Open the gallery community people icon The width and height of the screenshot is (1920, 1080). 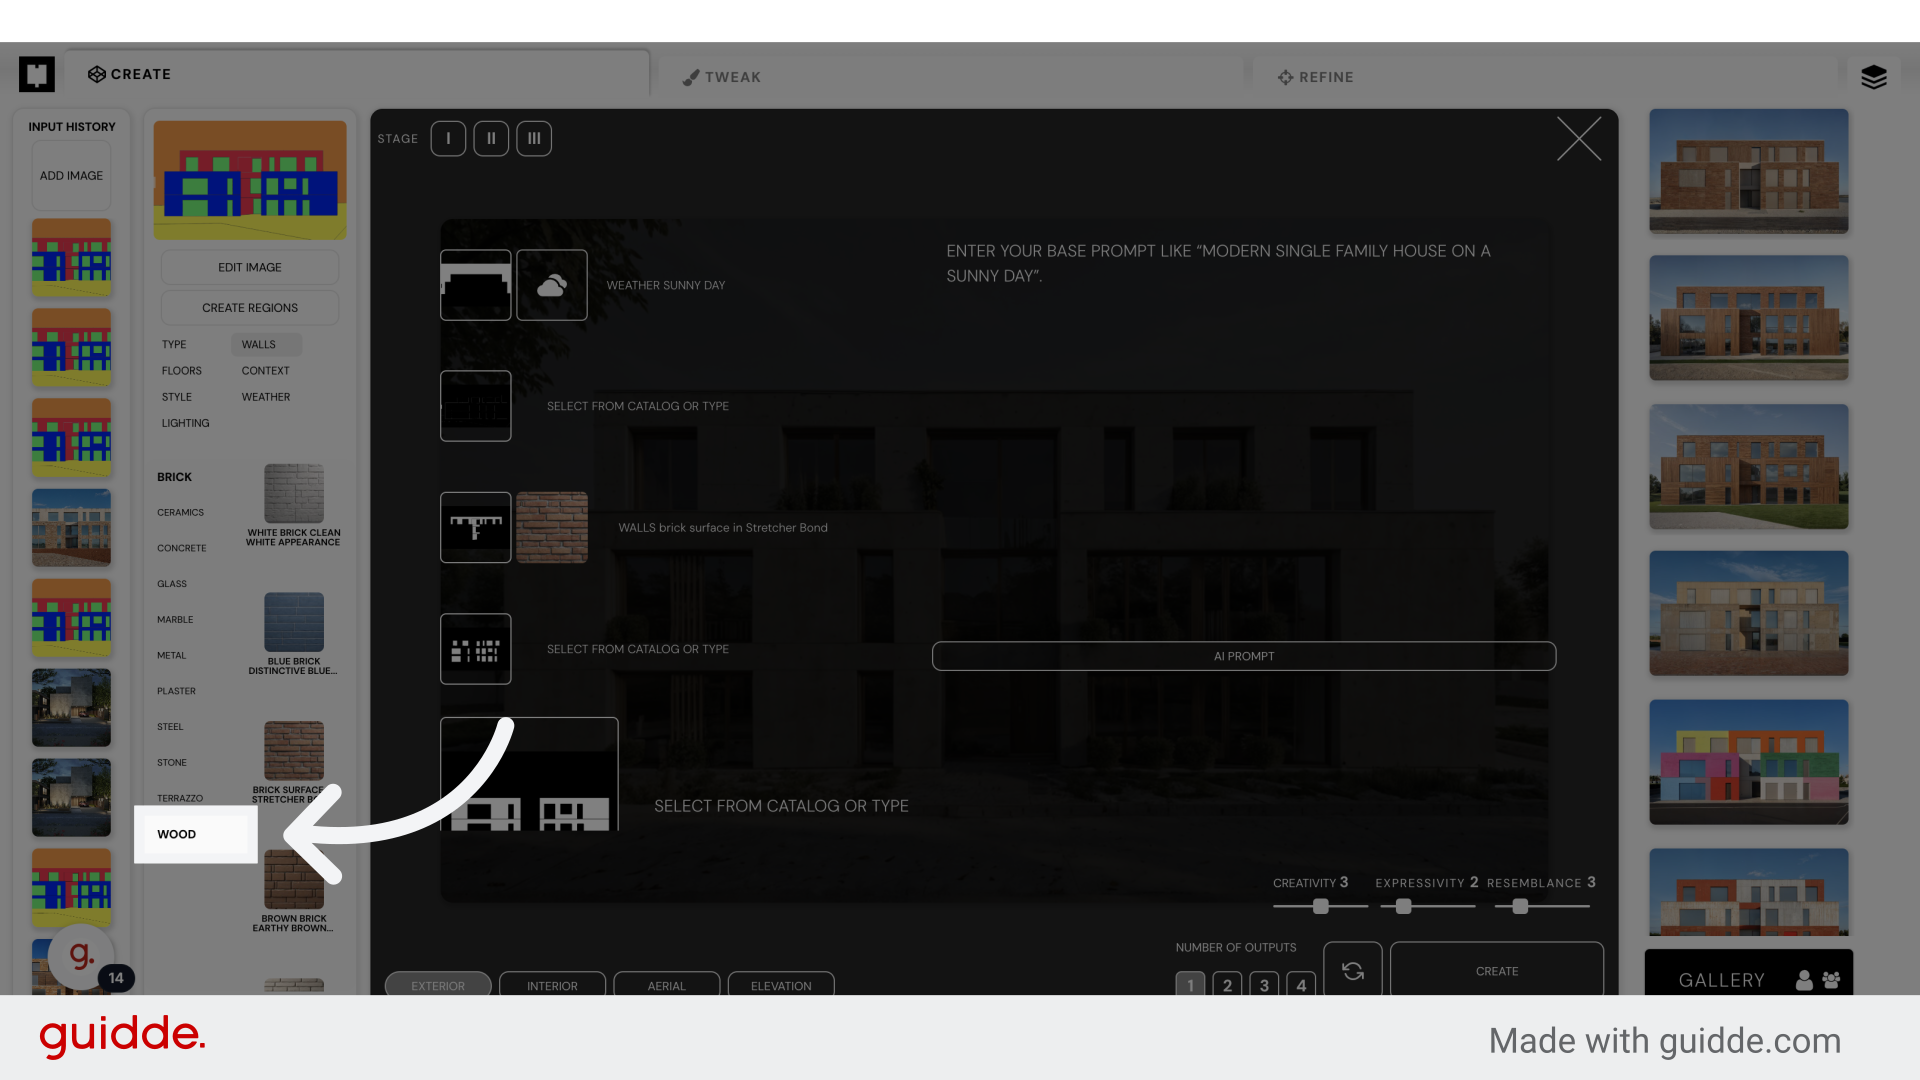1831,980
